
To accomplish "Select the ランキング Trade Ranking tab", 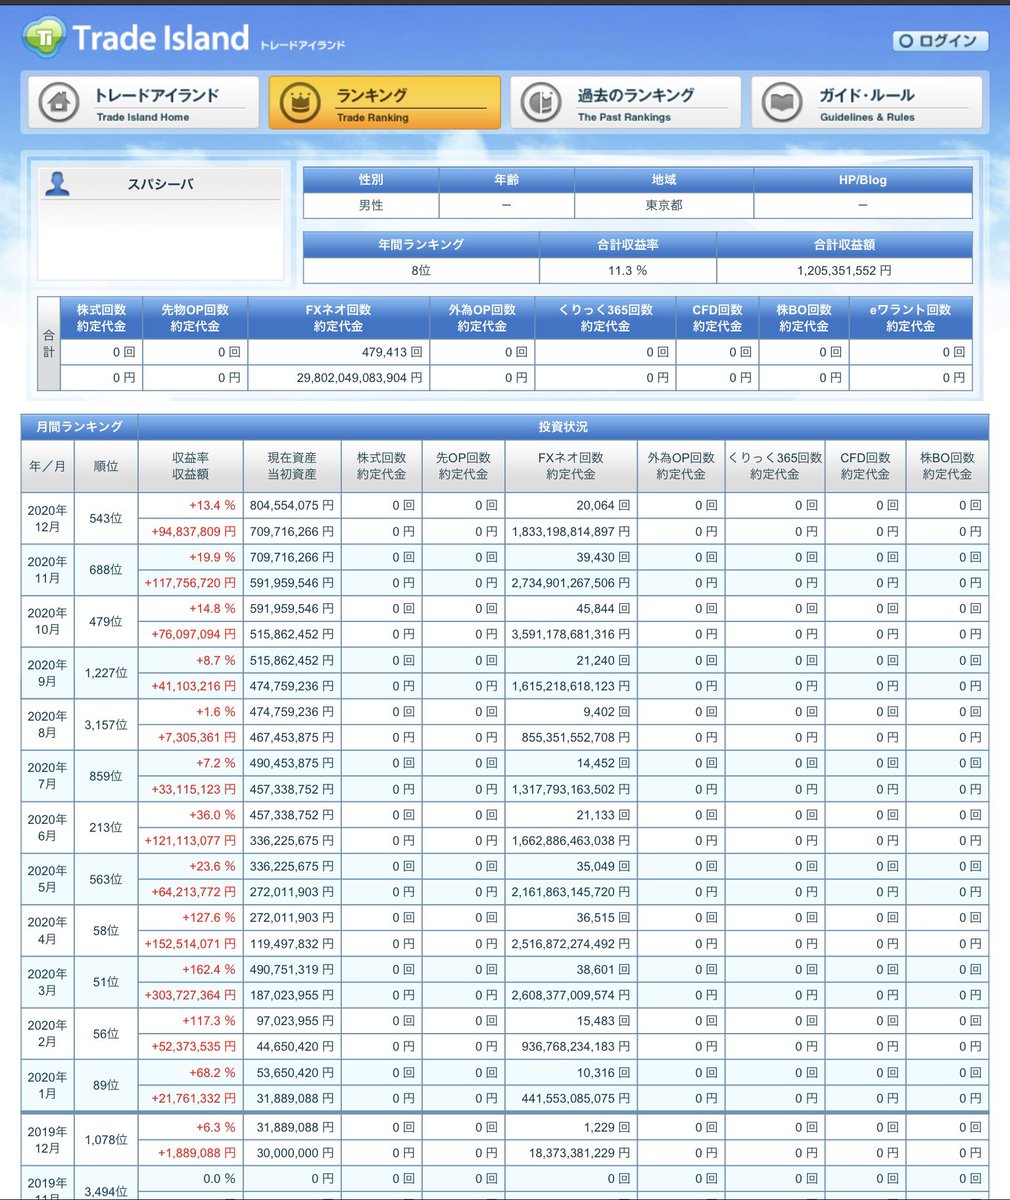I will pyautogui.click(x=385, y=103).
